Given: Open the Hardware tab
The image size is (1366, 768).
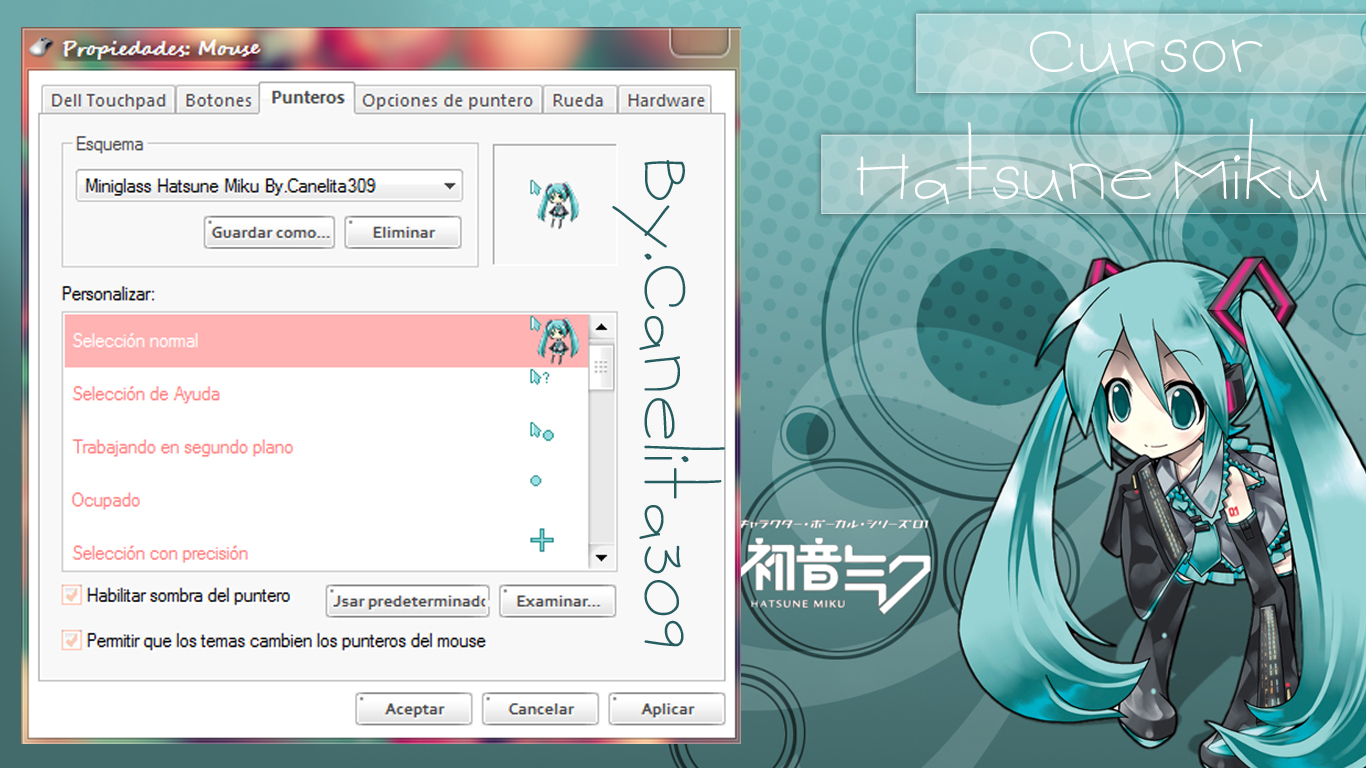Looking at the screenshot, I should coord(666,100).
